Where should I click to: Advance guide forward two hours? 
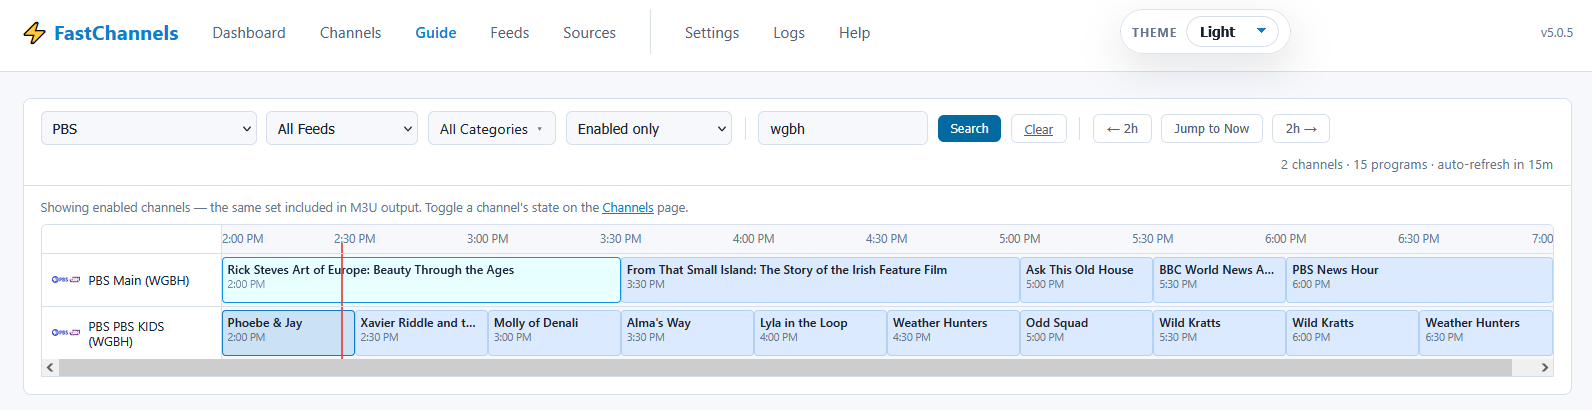[1301, 128]
